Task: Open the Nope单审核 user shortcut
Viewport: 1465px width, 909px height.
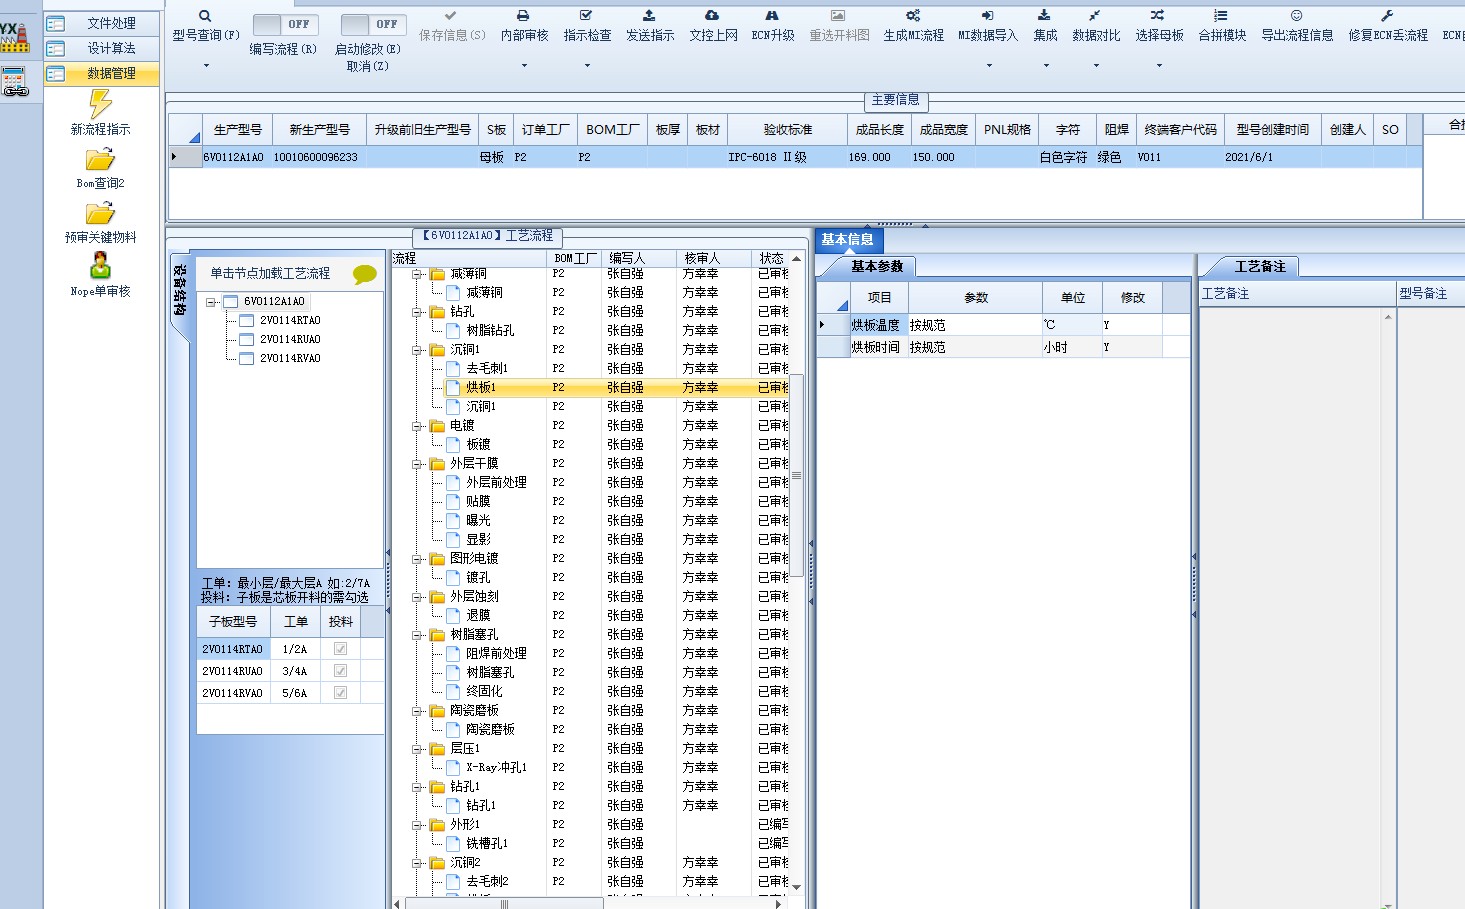Action: [100, 276]
